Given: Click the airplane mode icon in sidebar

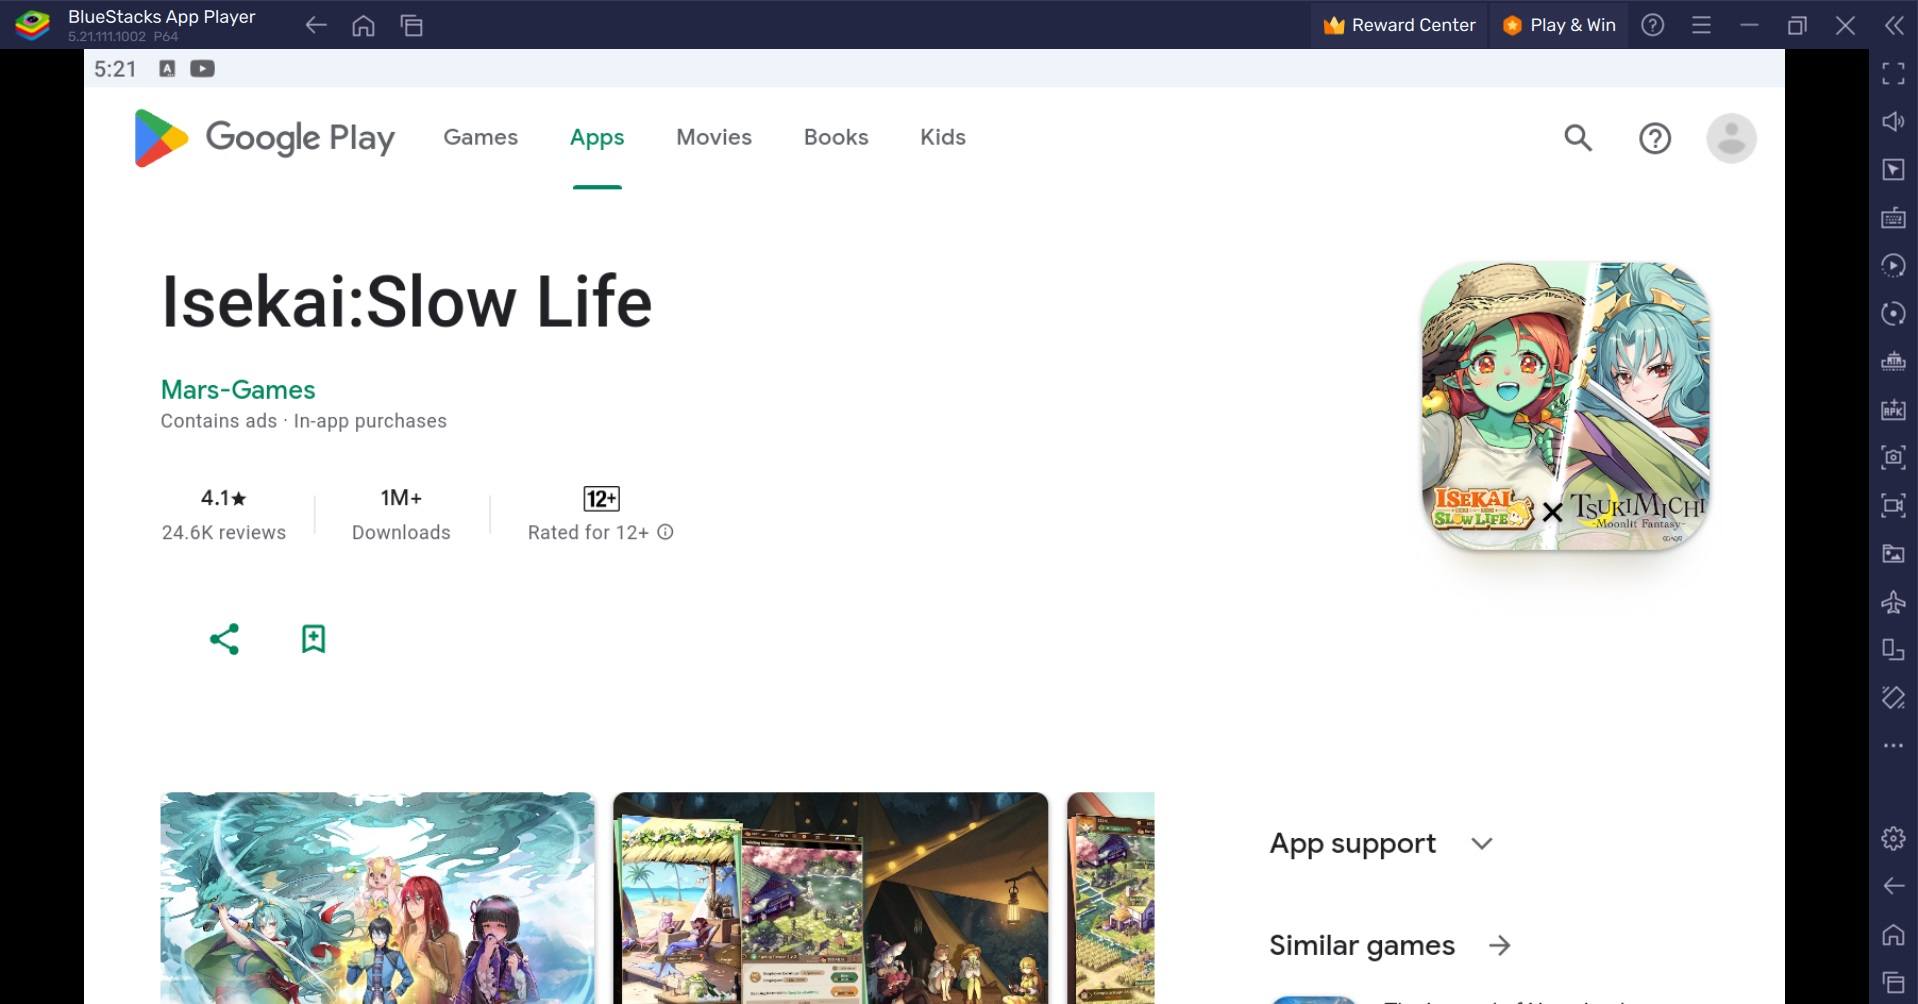Looking at the screenshot, I should point(1893,601).
